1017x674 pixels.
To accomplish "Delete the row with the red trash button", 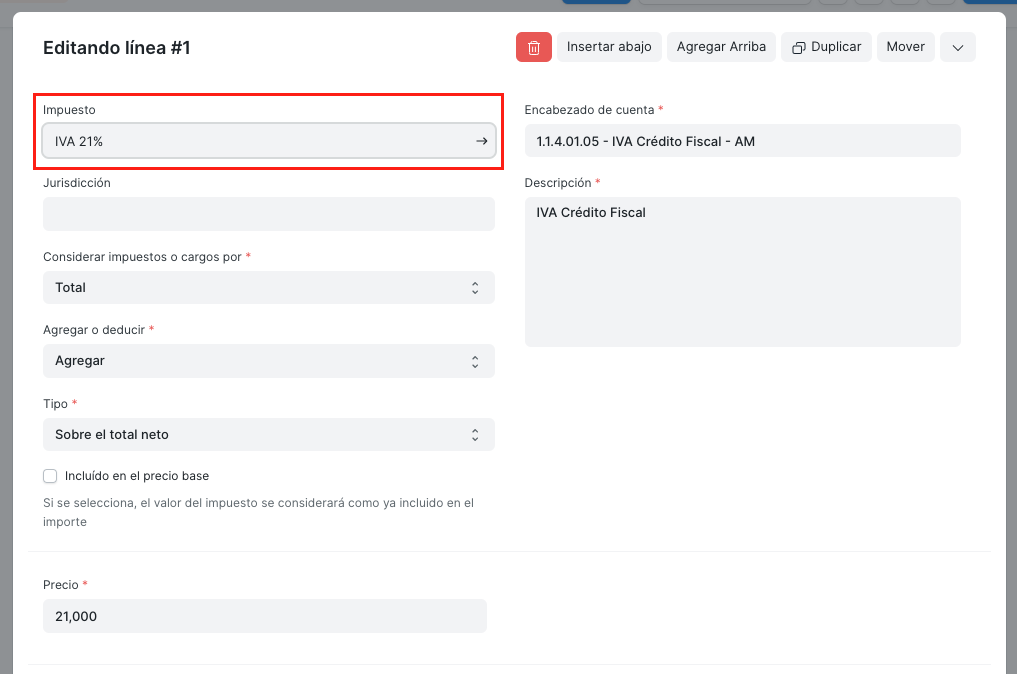I will (x=533, y=47).
